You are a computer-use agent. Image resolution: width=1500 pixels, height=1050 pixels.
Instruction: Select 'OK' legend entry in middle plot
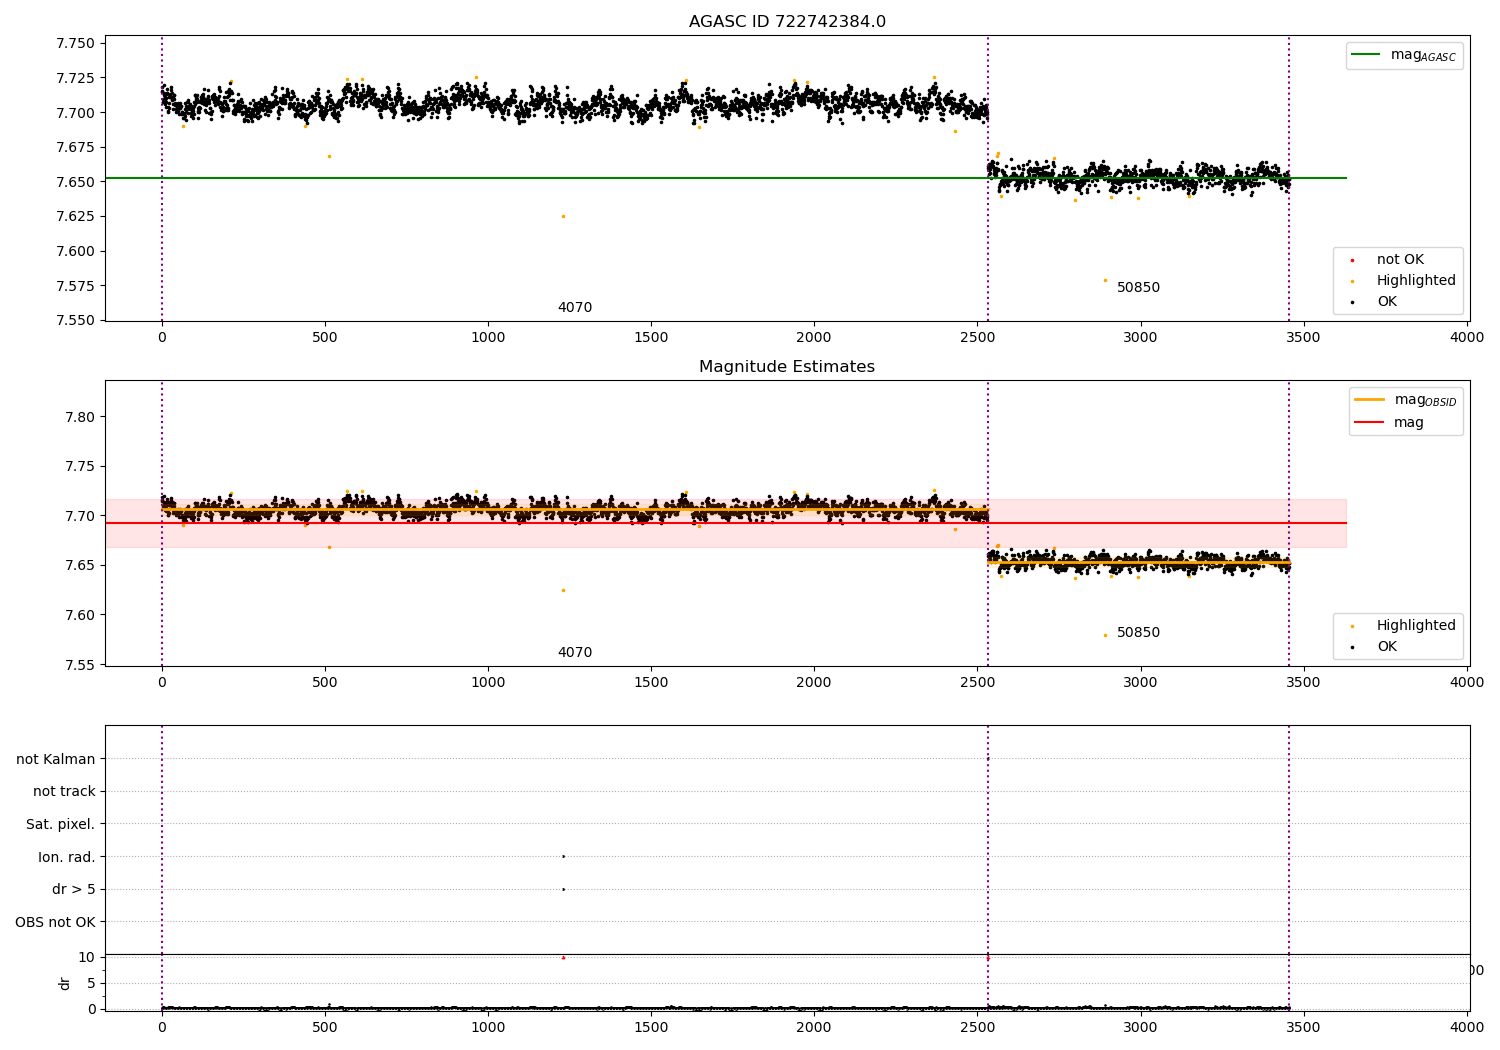point(1374,647)
